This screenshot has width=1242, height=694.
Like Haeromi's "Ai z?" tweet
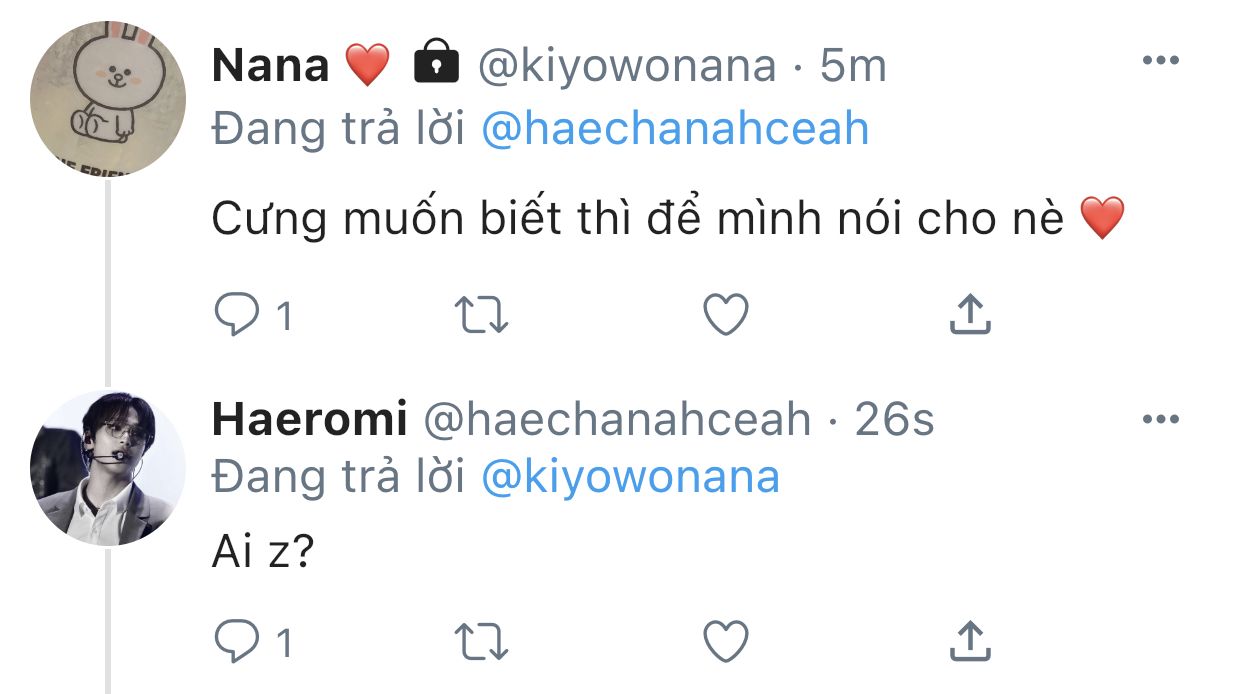pyautogui.click(x=726, y=641)
